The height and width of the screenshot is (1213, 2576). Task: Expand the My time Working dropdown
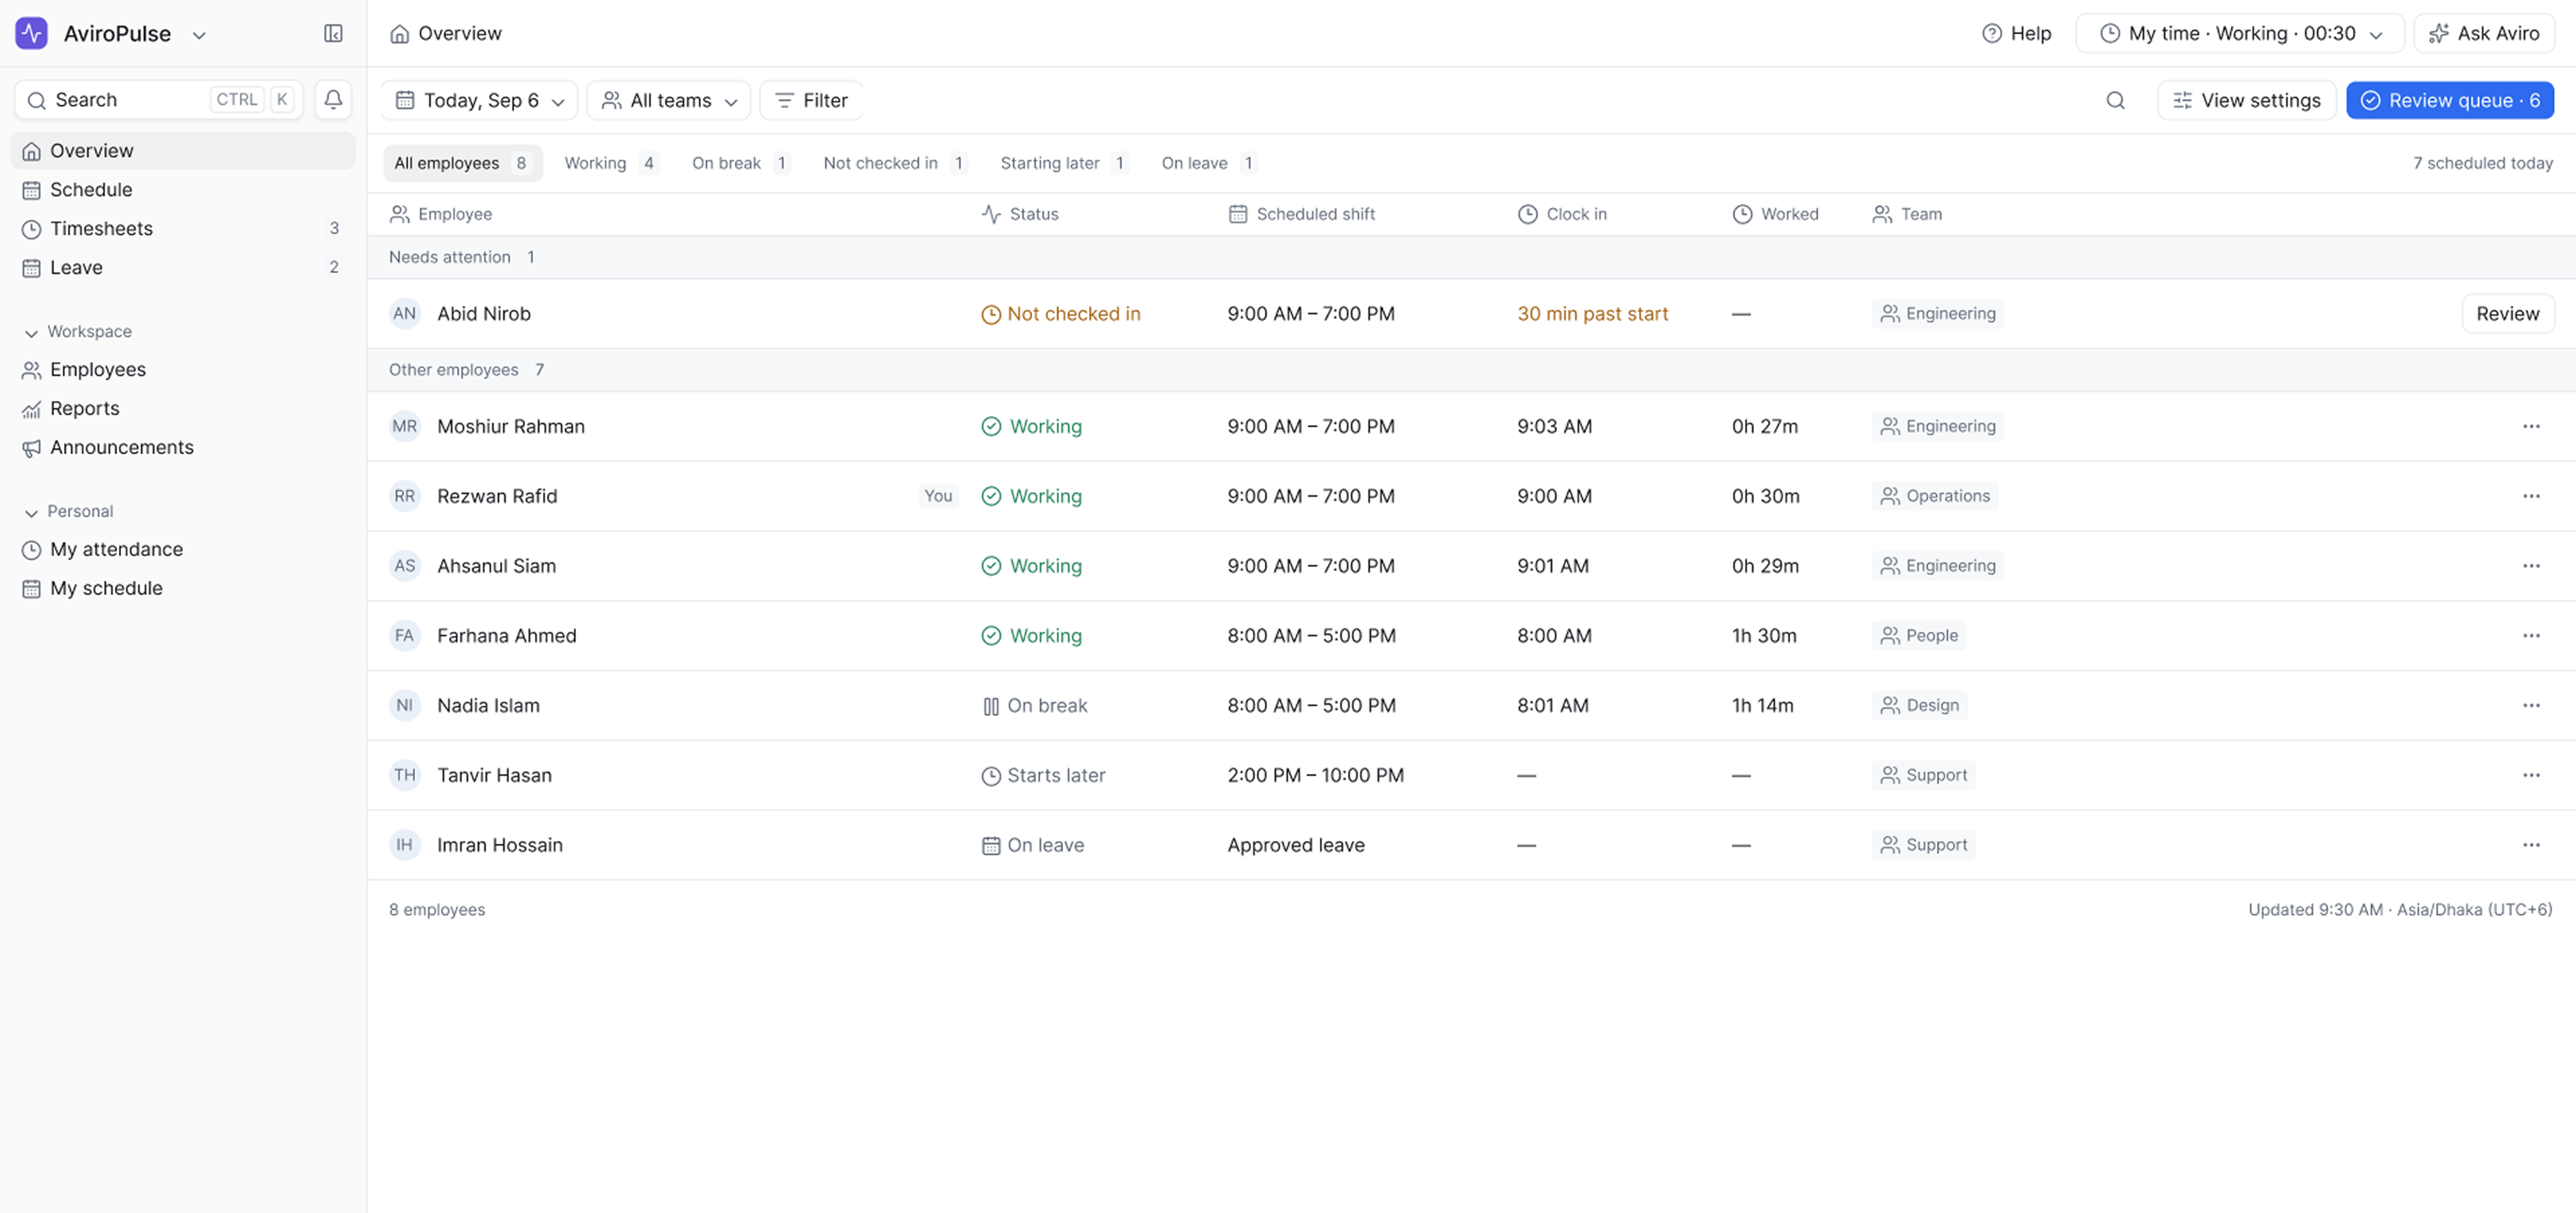tap(2240, 33)
